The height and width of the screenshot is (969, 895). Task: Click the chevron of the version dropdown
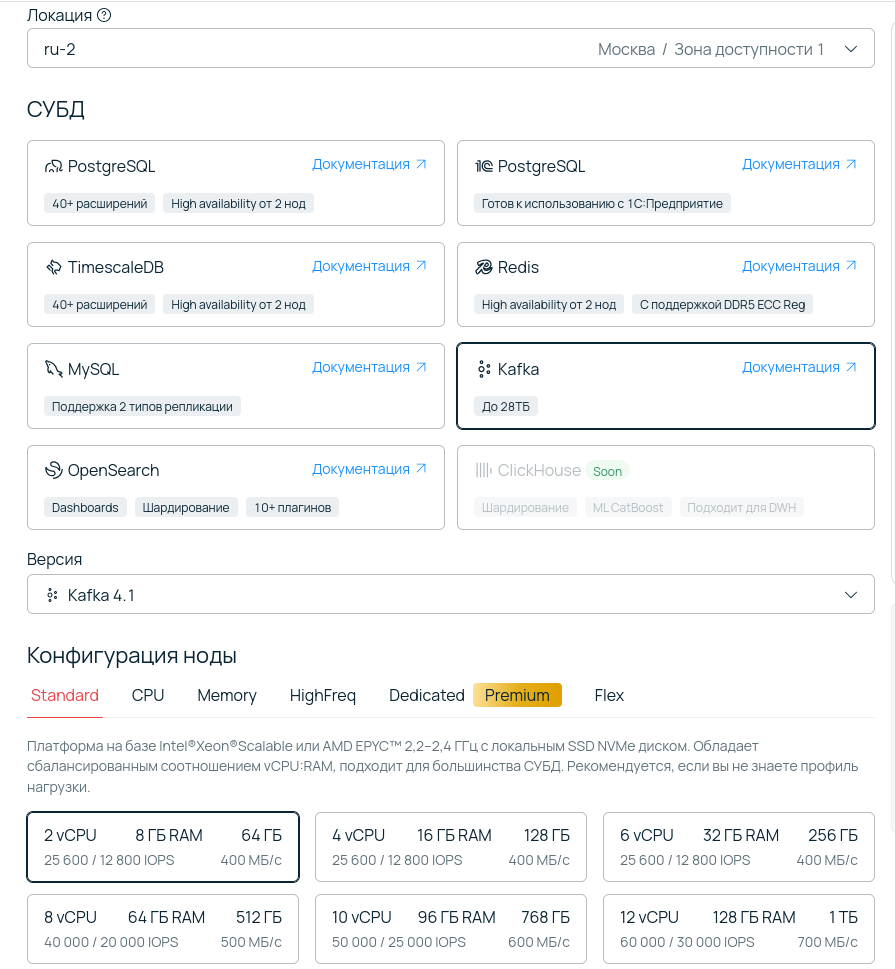[x=851, y=595]
